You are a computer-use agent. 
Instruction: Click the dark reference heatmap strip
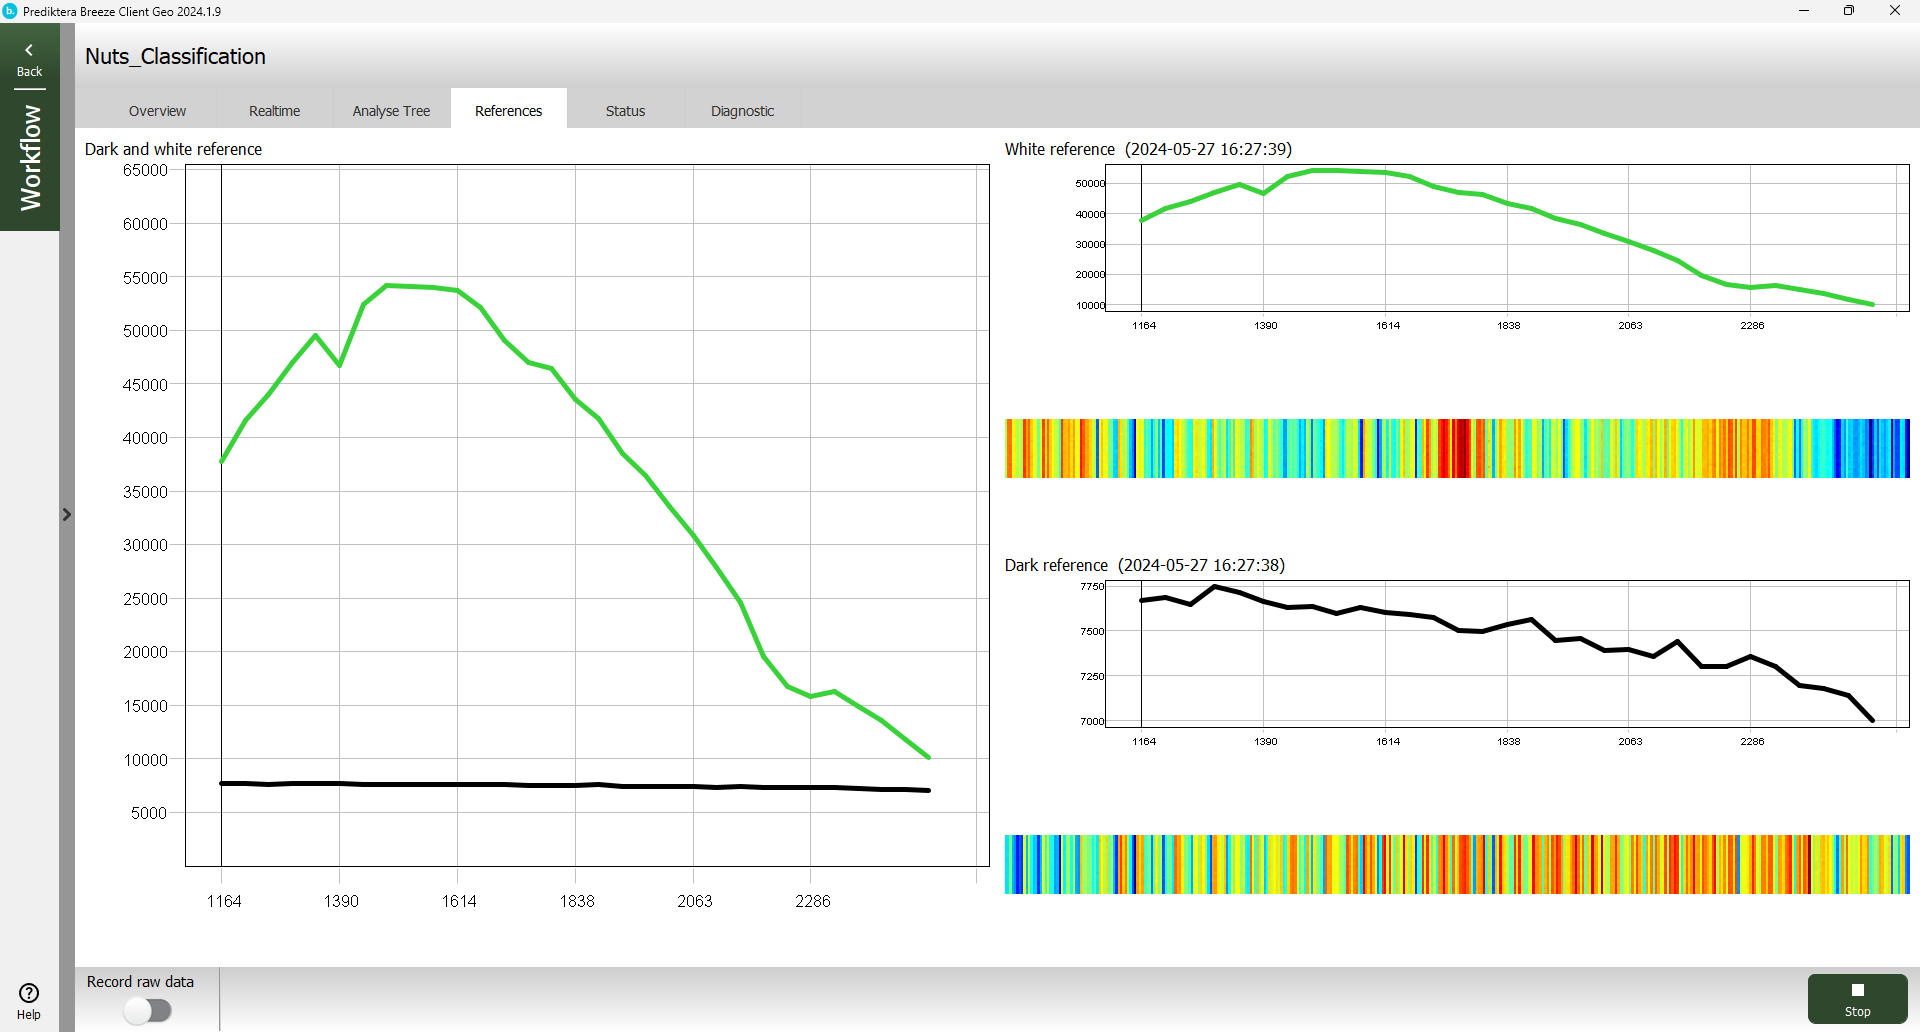(1456, 864)
